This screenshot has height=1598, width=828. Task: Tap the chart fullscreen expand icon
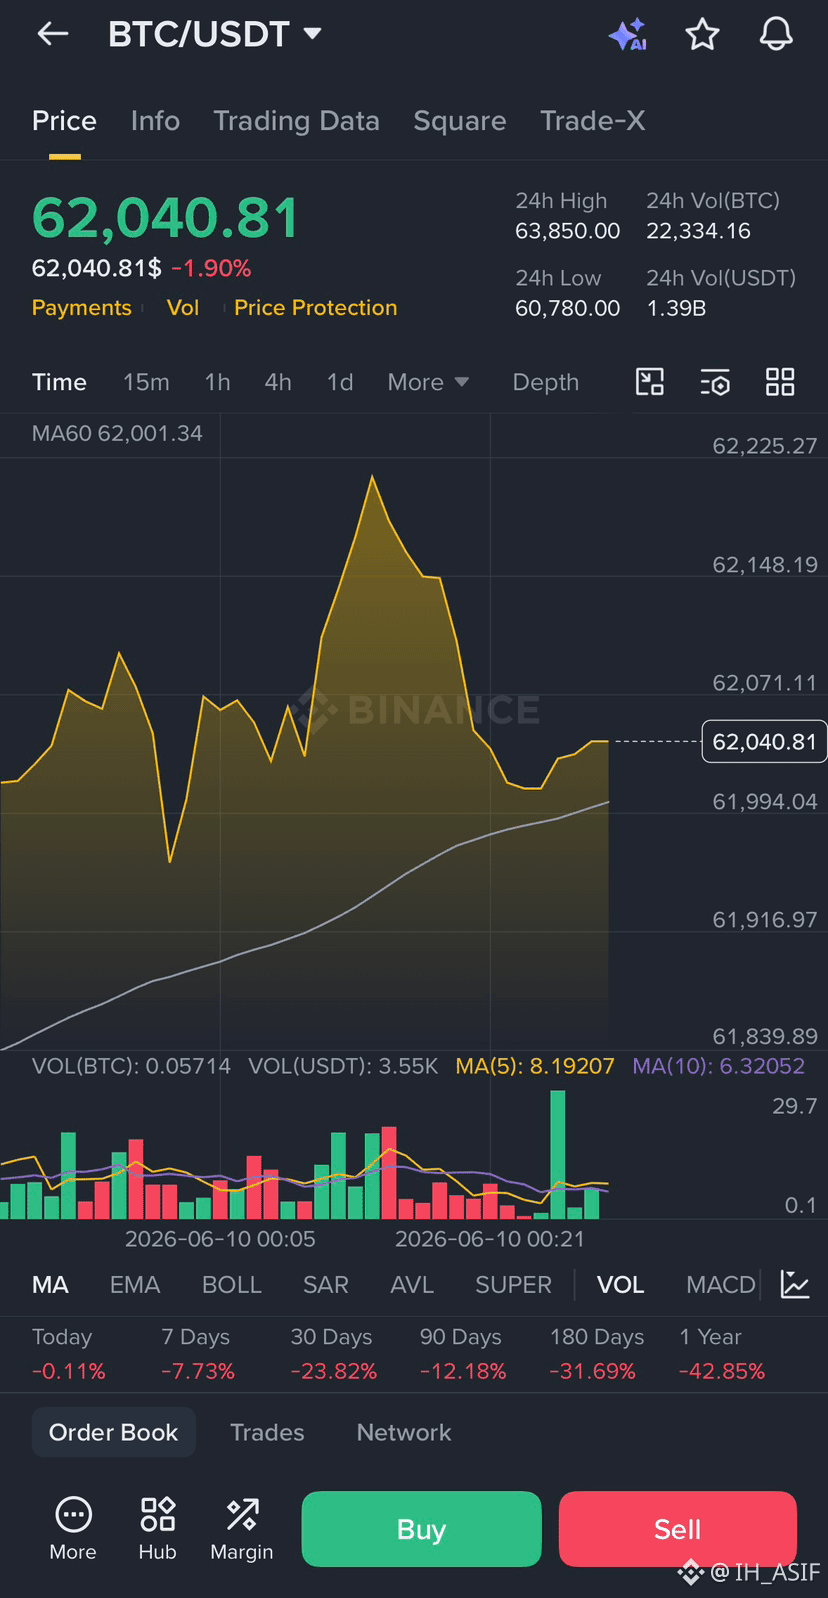tap(650, 382)
